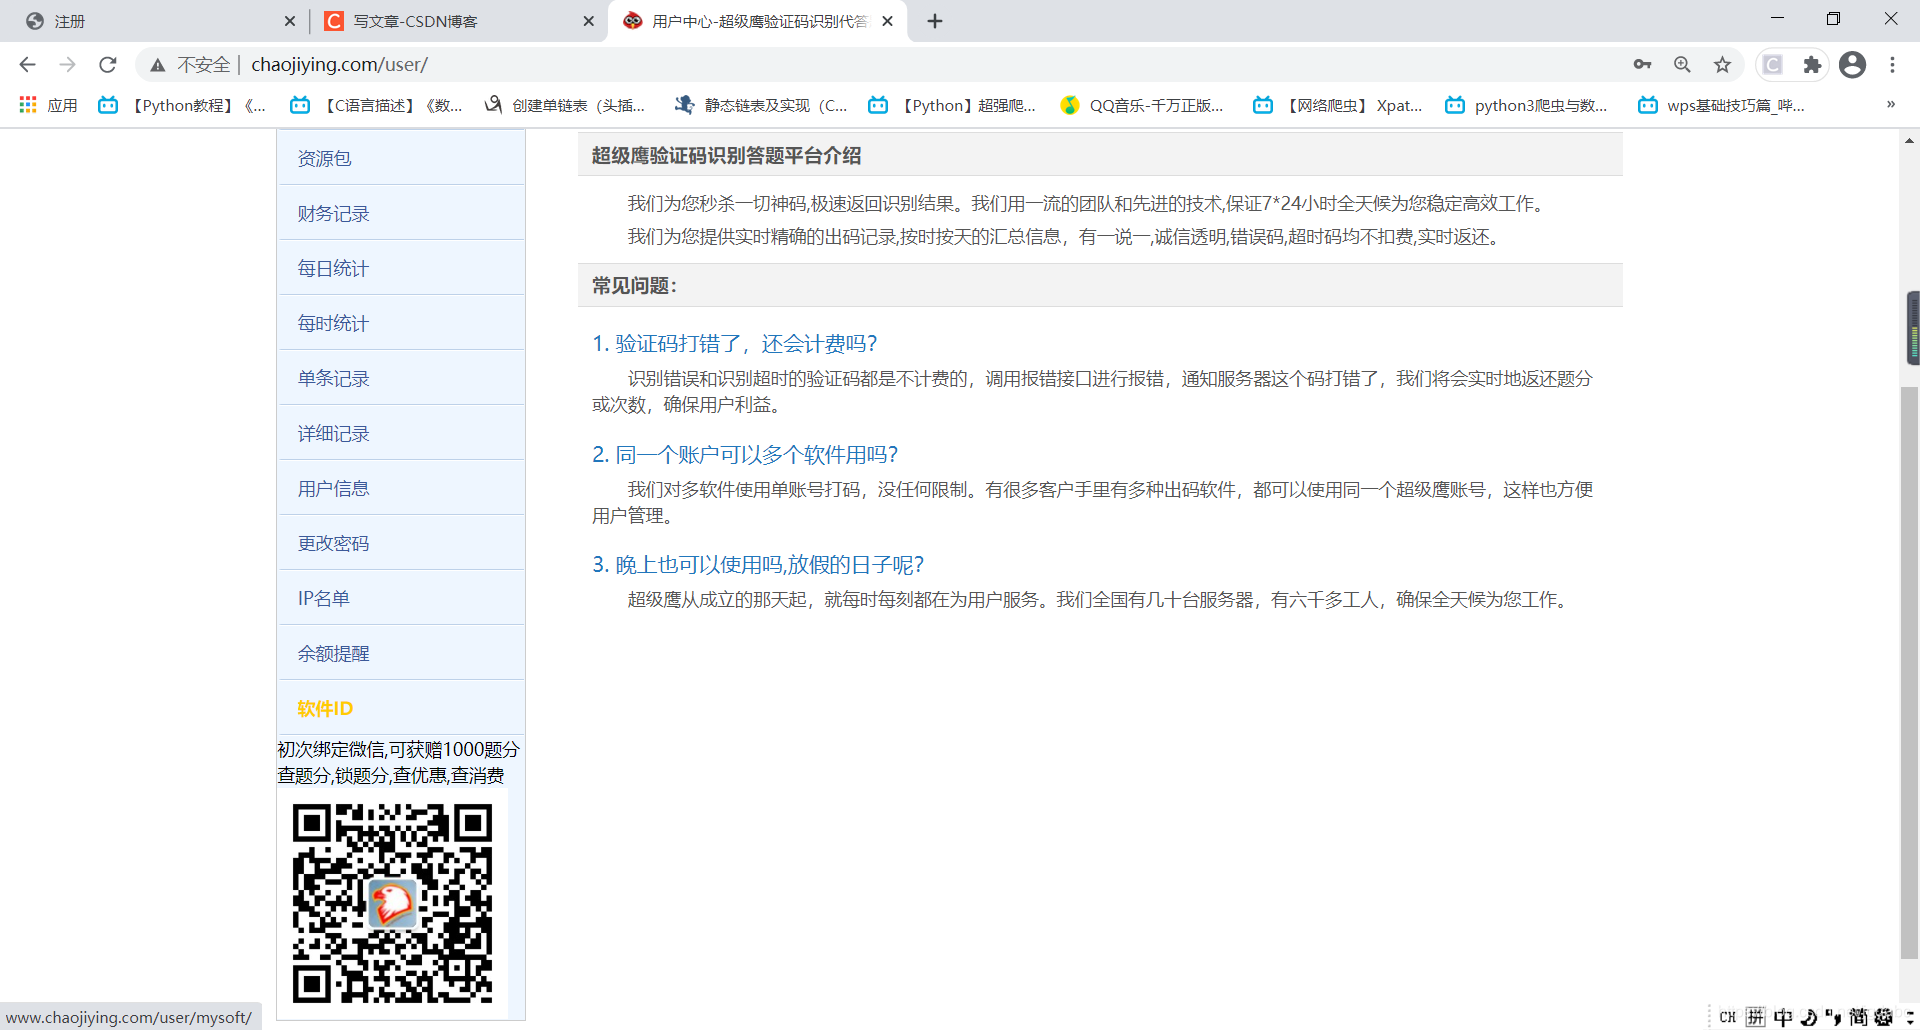The image size is (1920, 1030).
Task: Click the WeChat QR code image
Action: pyautogui.click(x=392, y=901)
